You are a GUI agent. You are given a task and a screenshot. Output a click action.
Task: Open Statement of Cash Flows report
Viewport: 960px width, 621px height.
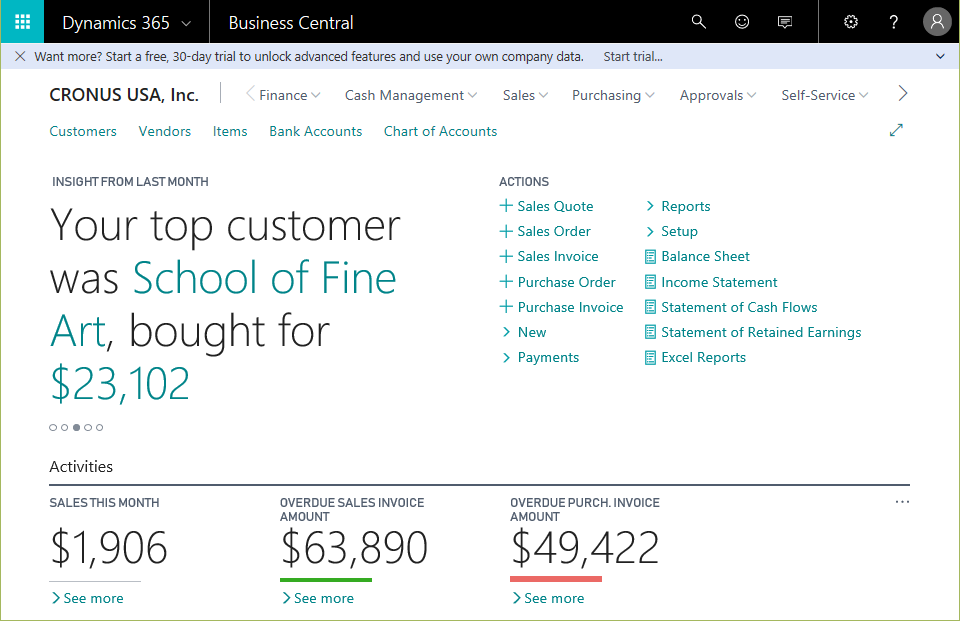[x=731, y=307]
